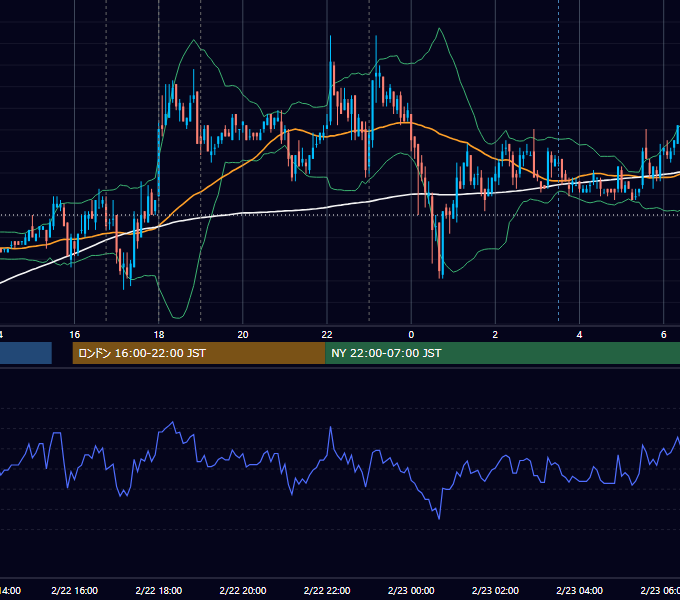
Task: Click the 2 hour label on chart axis
Action: point(495,335)
